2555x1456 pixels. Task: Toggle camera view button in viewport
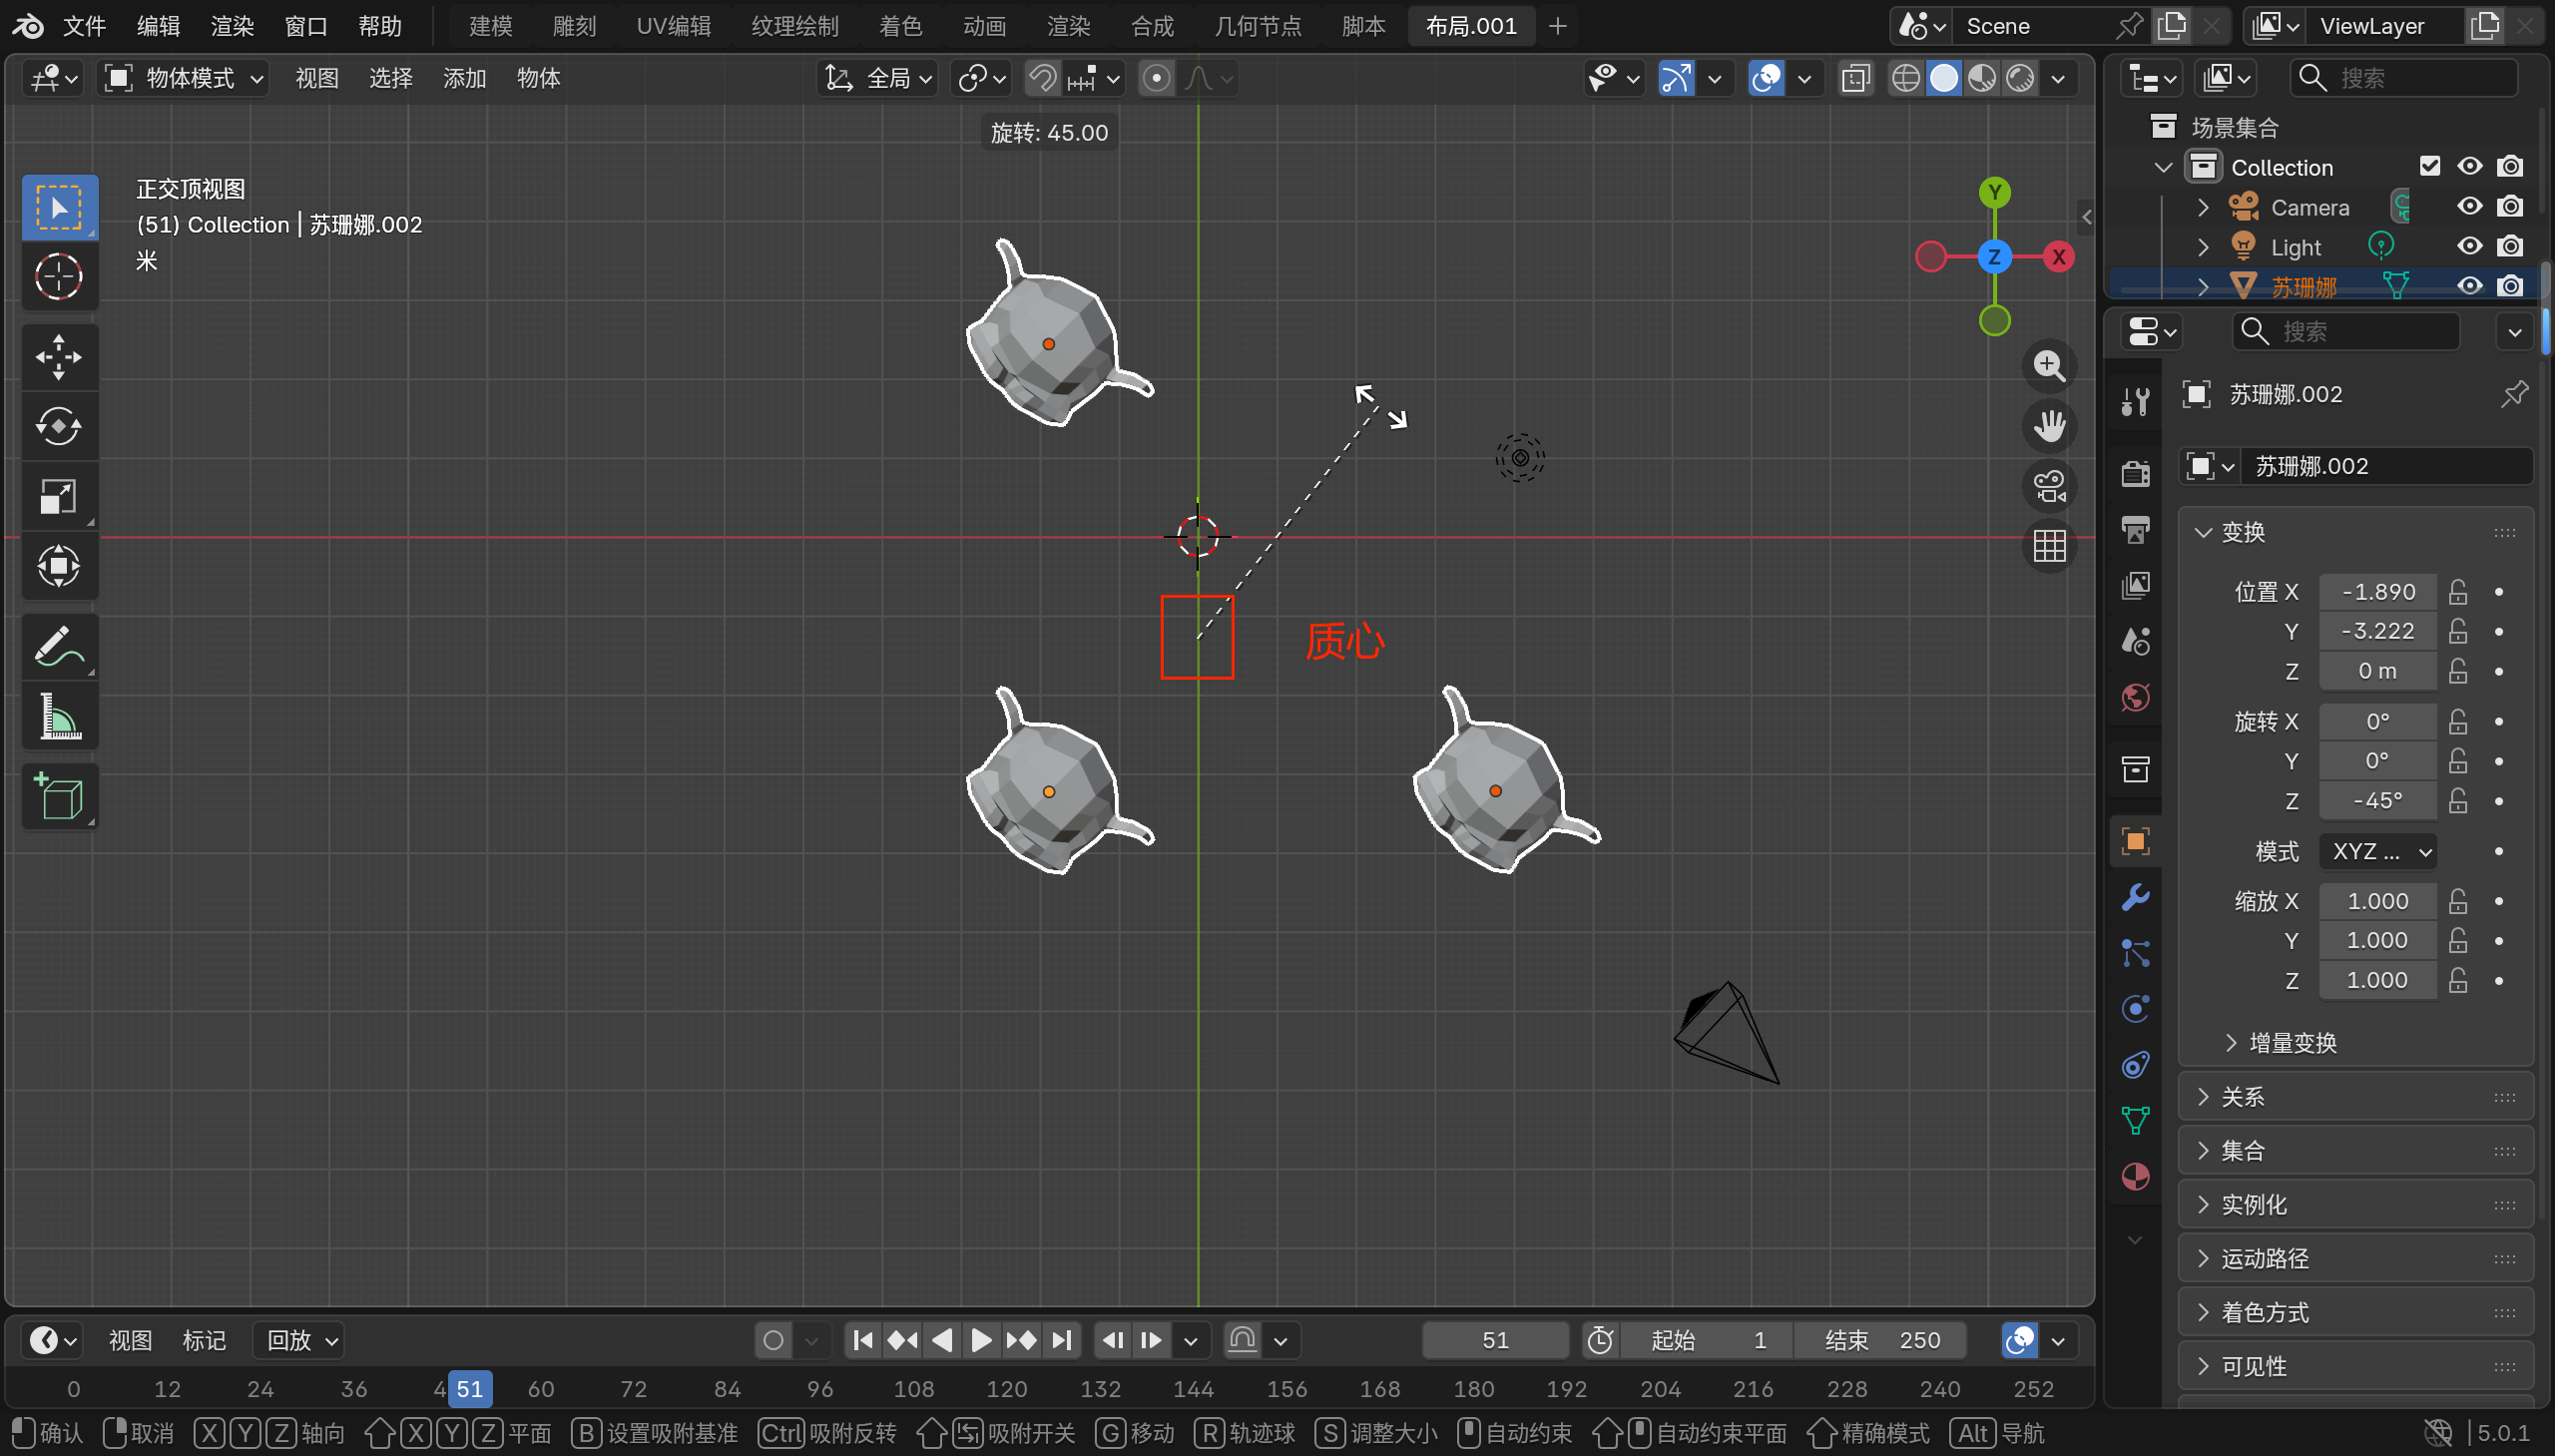coord(2049,487)
